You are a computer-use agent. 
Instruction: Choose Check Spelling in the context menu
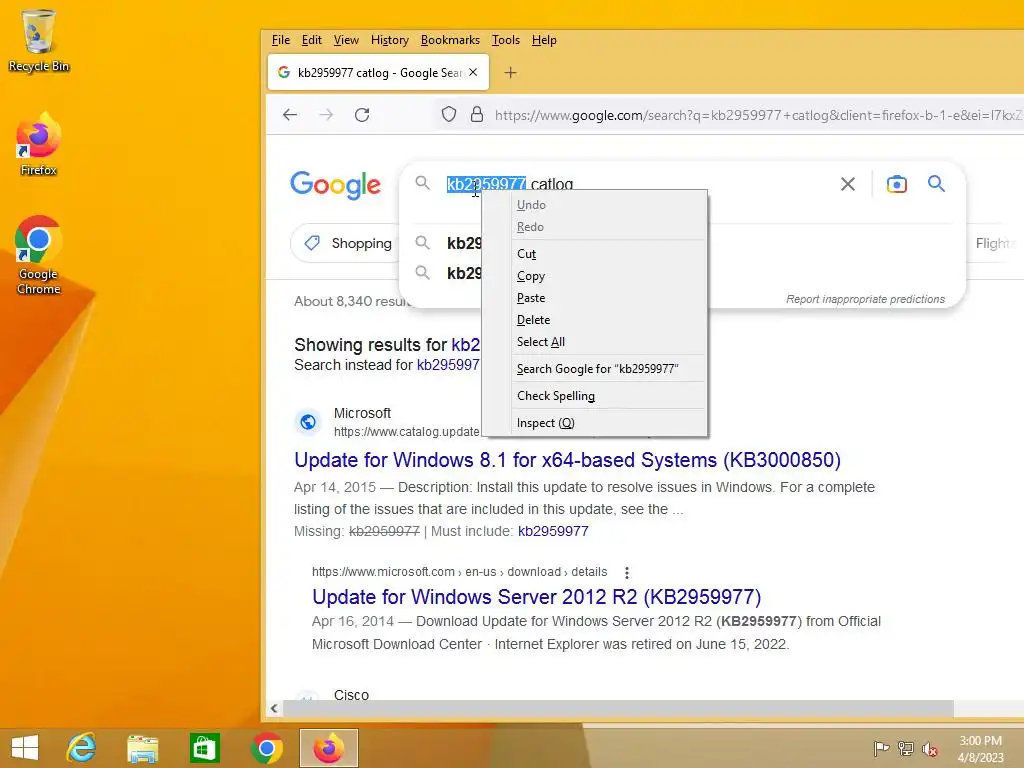click(x=594, y=396)
